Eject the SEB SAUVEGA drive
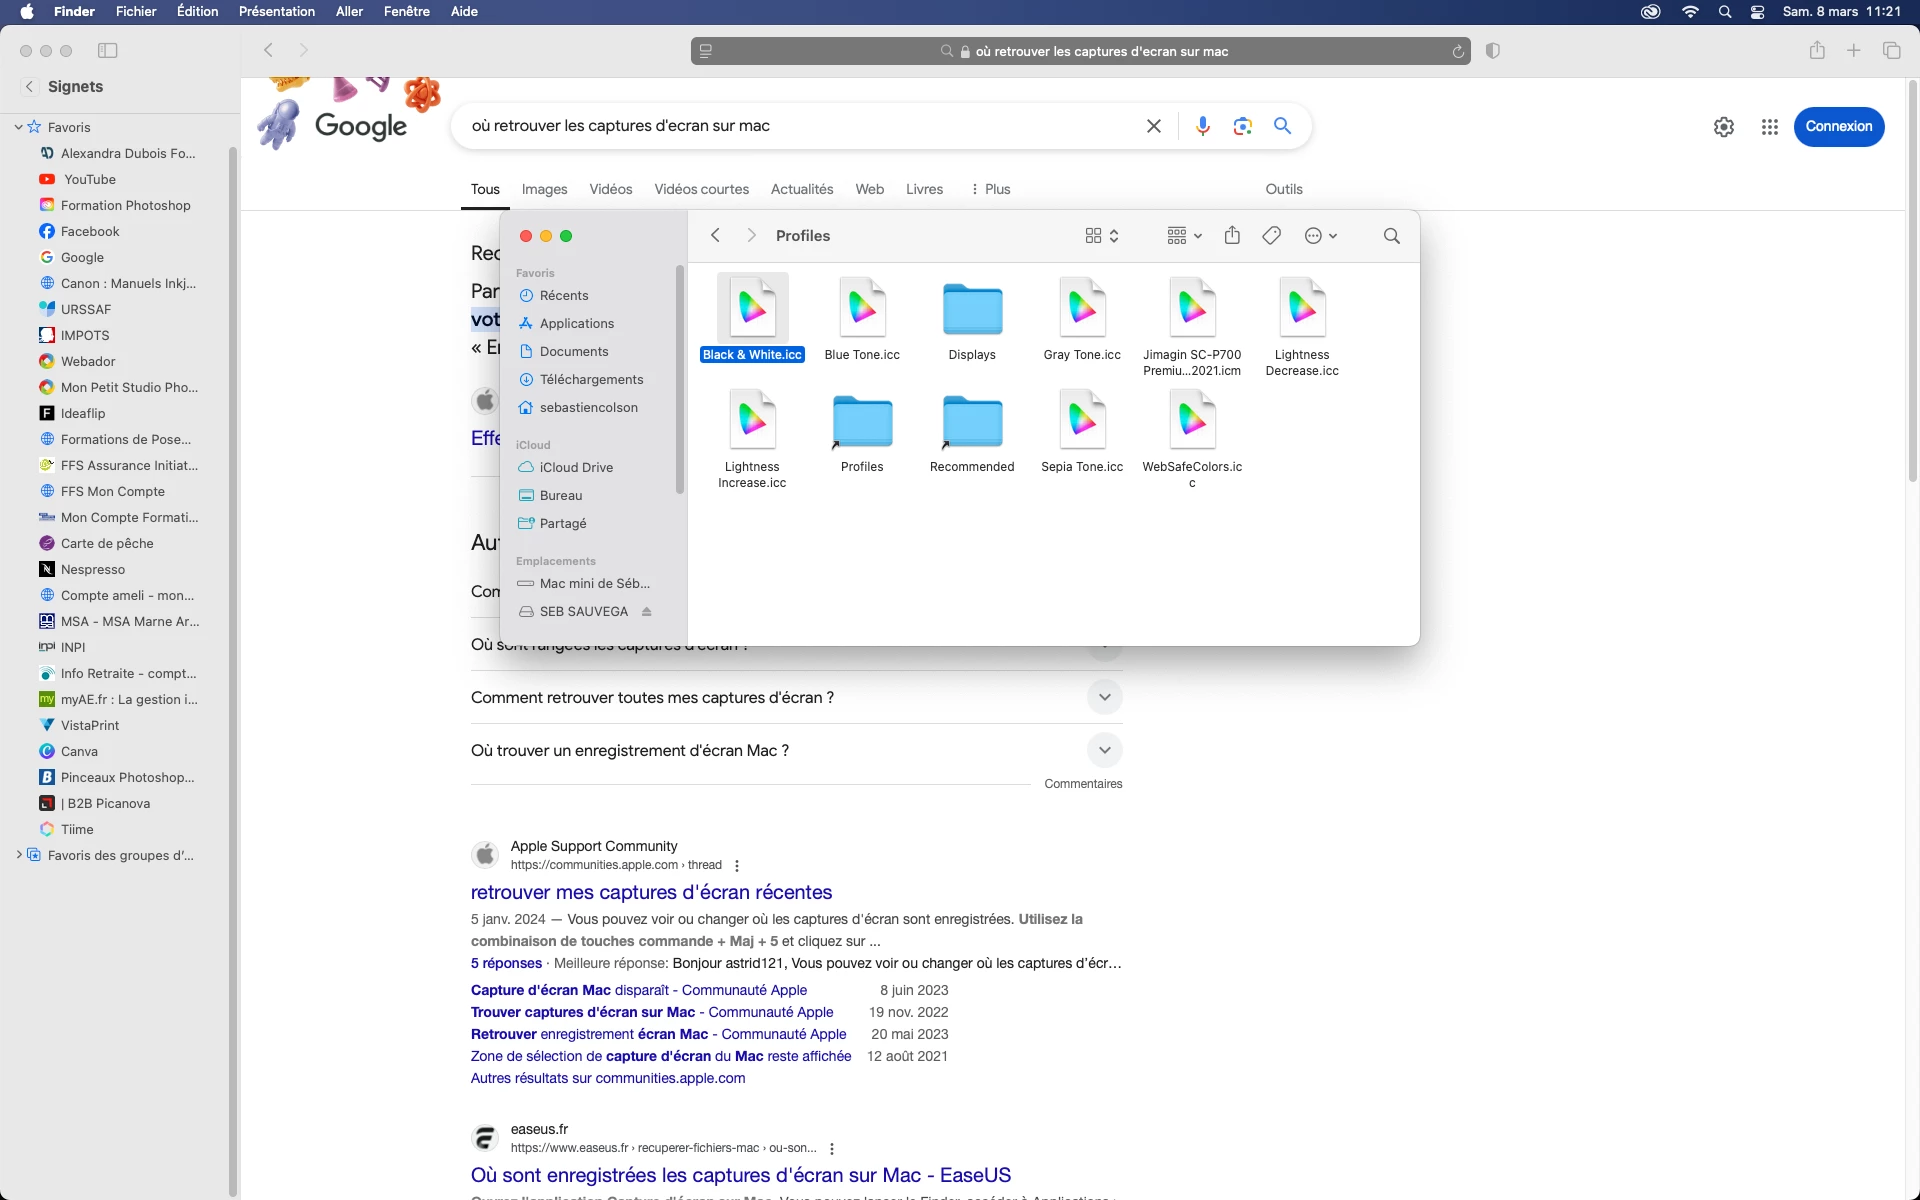The width and height of the screenshot is (1920, 1200). tap(647, 612)
